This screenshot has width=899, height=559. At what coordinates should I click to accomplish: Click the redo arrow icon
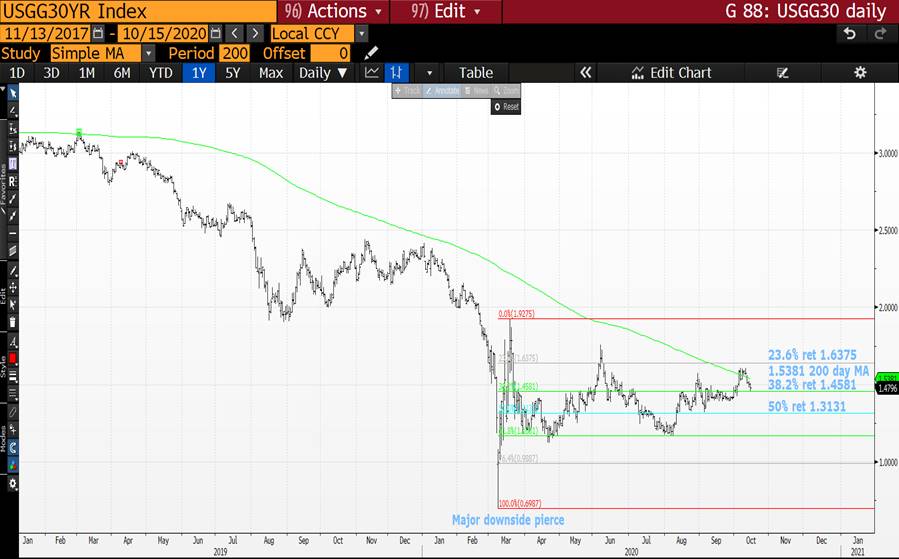point(880,33)
